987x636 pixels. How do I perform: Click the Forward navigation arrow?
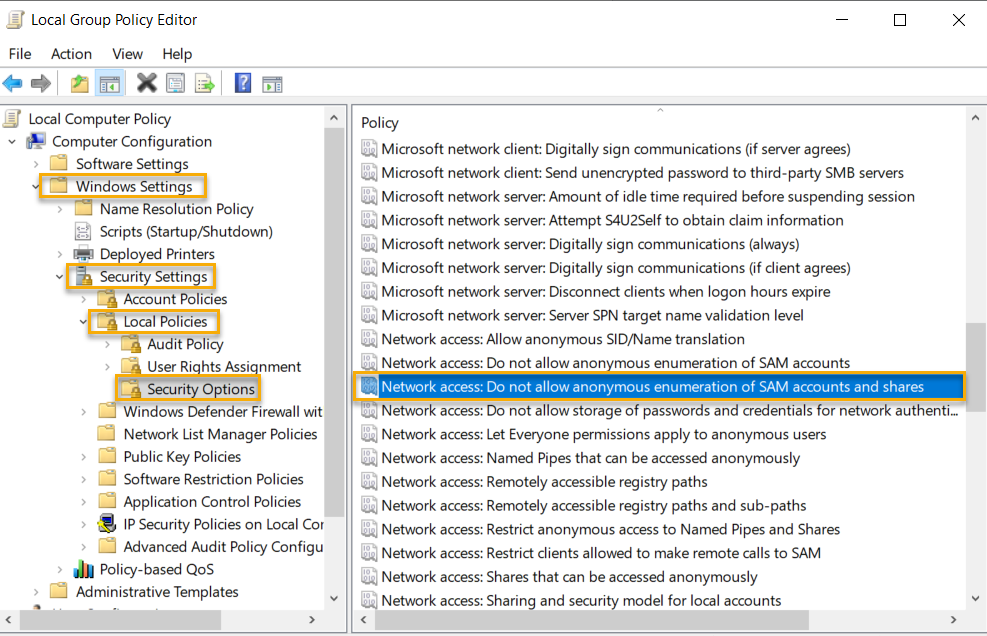40,83
